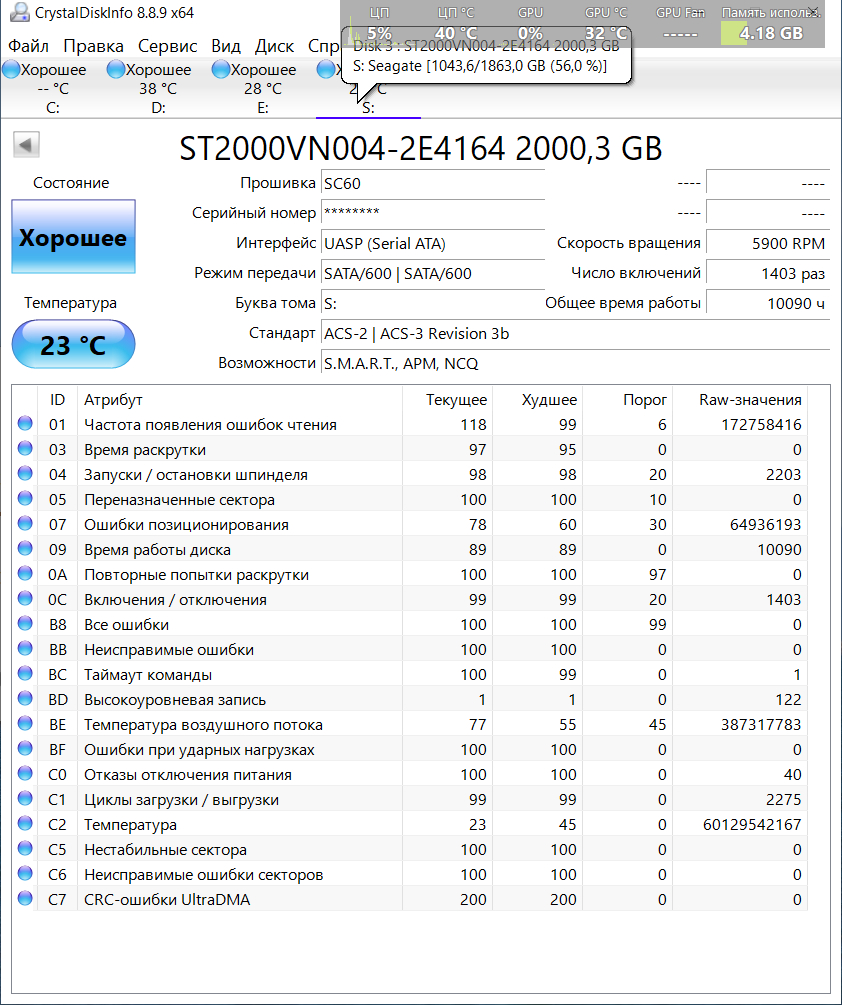This screenshot has height=1005, width=842.
Task: Open the Правка menu
Action: pos(93,46)
